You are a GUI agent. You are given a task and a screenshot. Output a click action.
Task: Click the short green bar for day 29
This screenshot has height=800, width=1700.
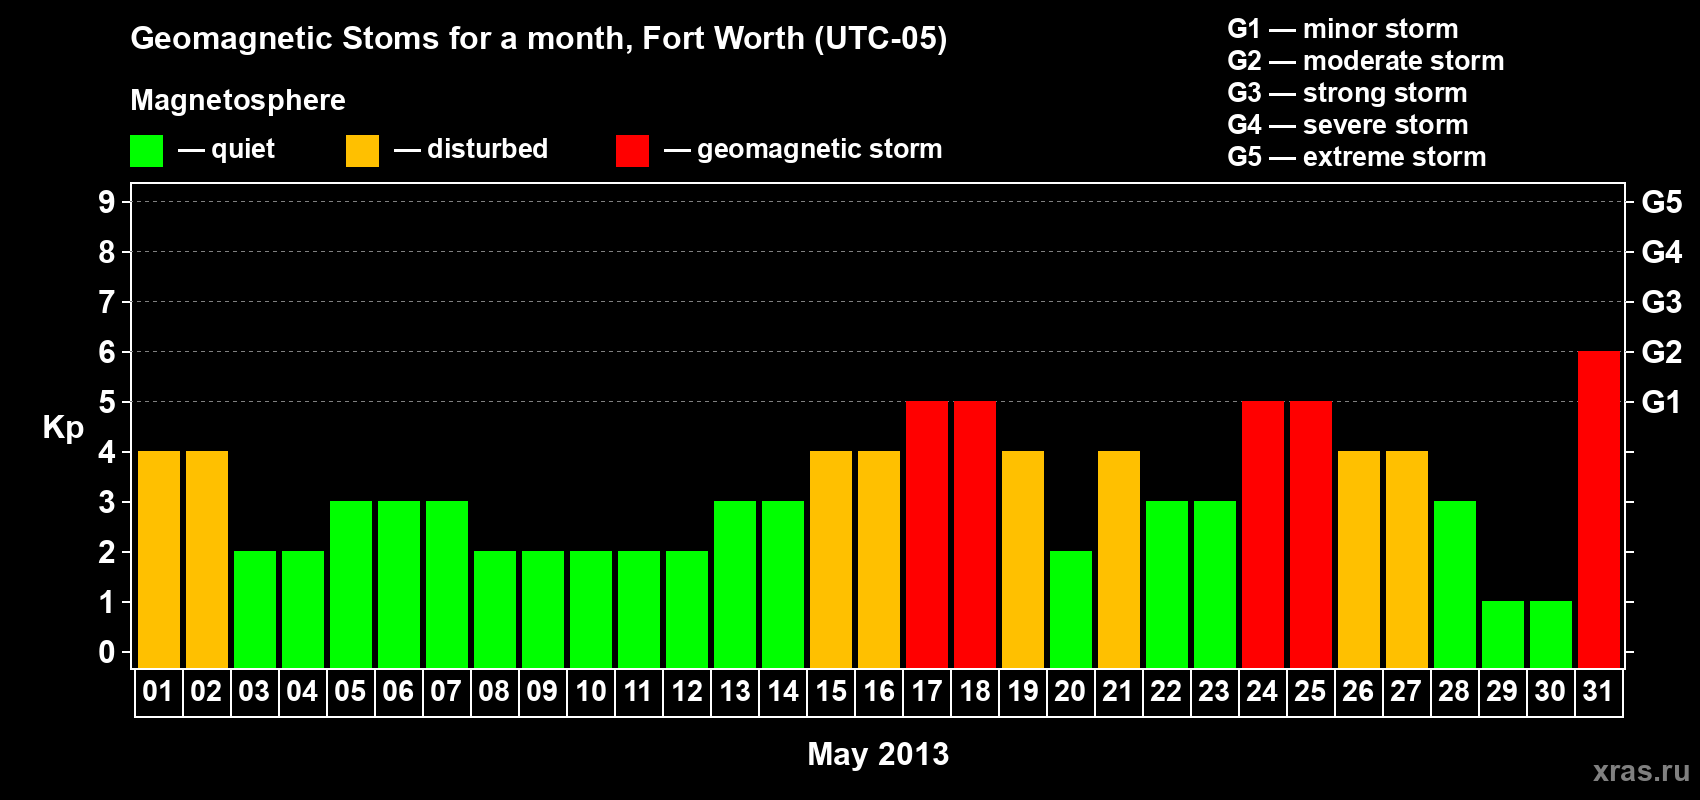coord(1502,635)
